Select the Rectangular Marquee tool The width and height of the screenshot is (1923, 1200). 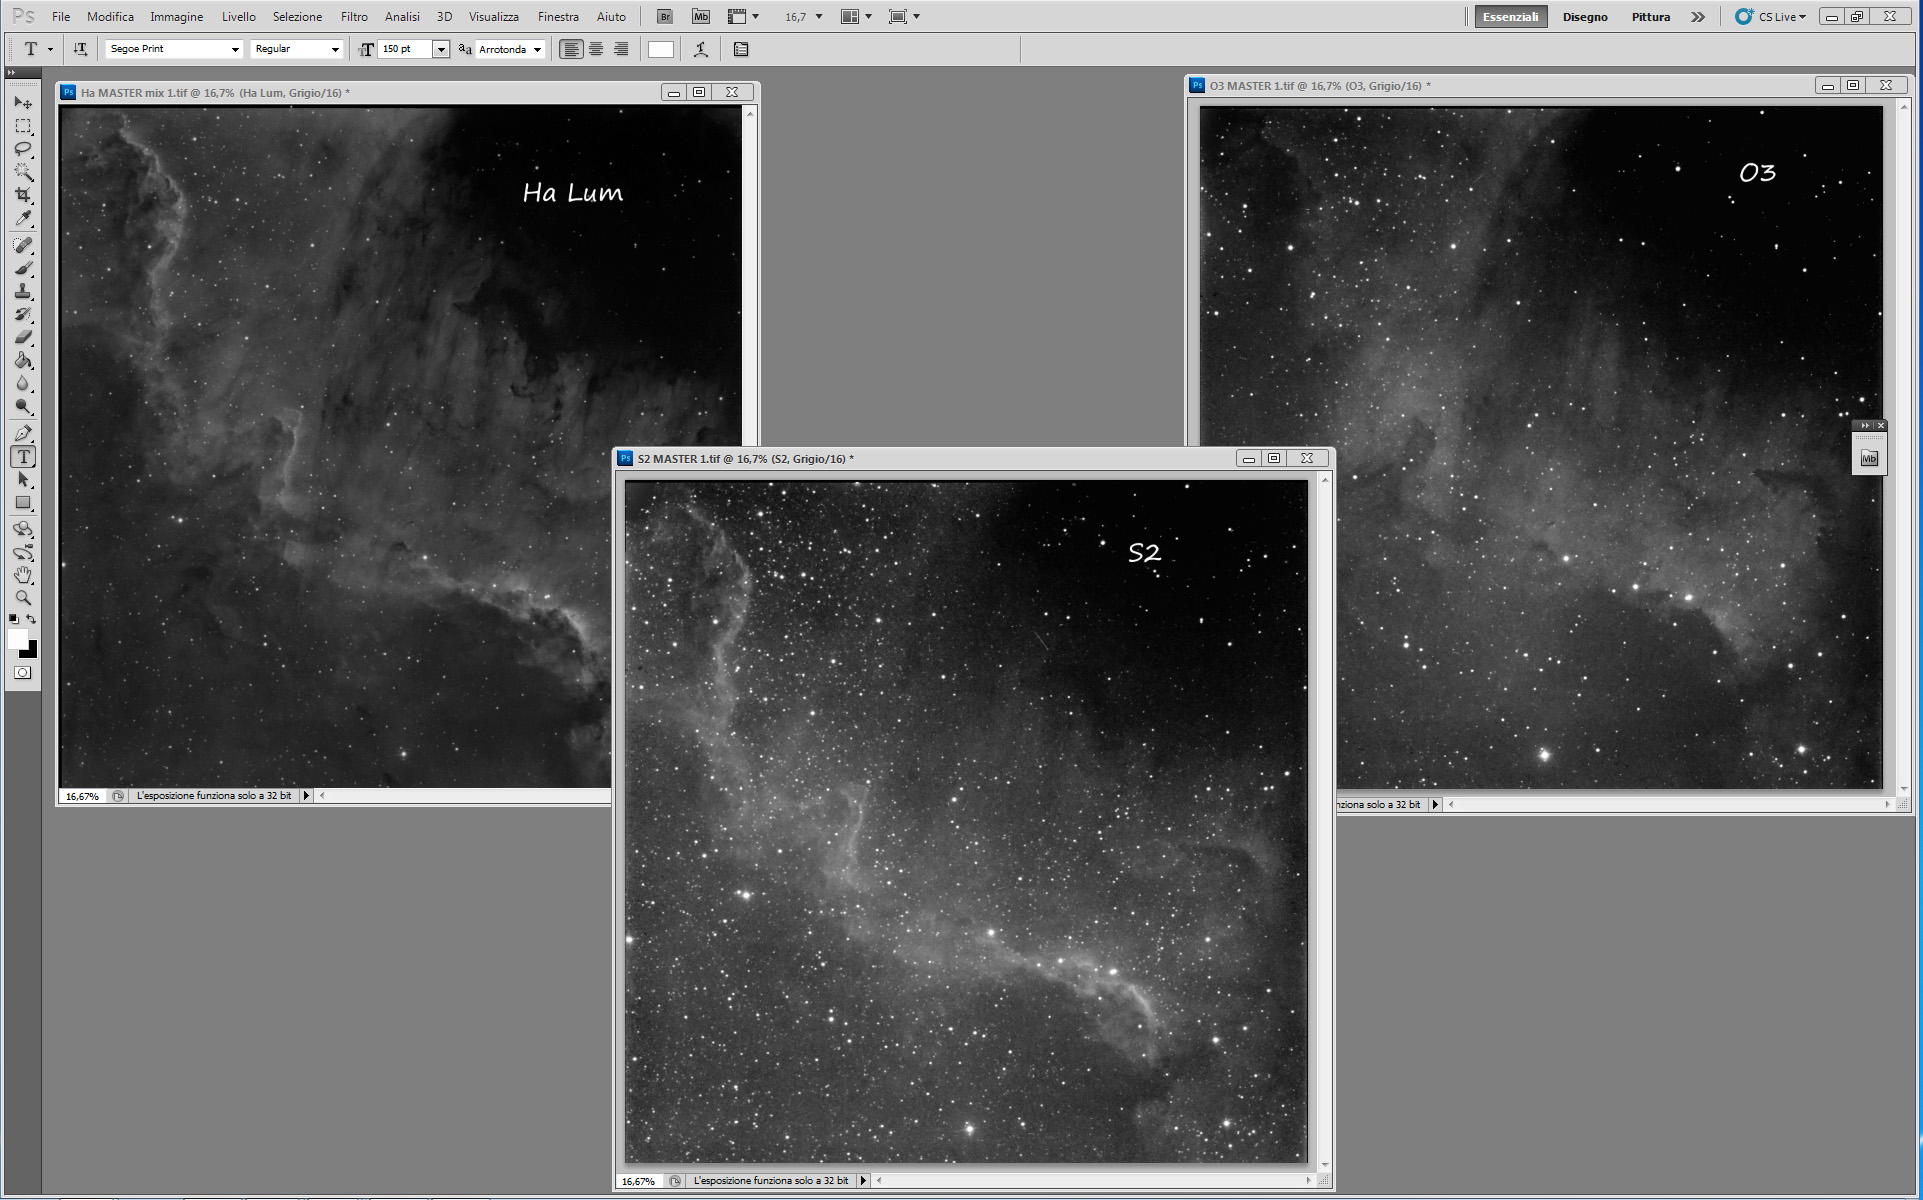(23, 126)
